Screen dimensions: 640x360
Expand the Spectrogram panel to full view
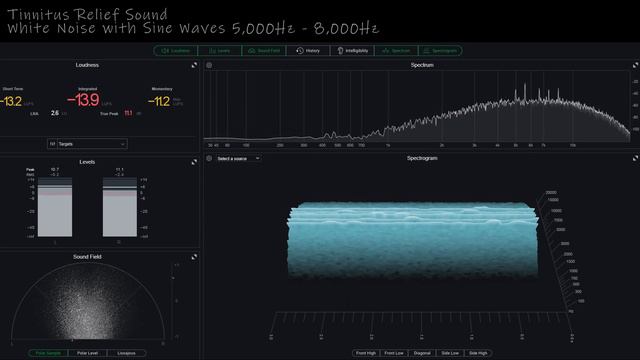point(636,158)
